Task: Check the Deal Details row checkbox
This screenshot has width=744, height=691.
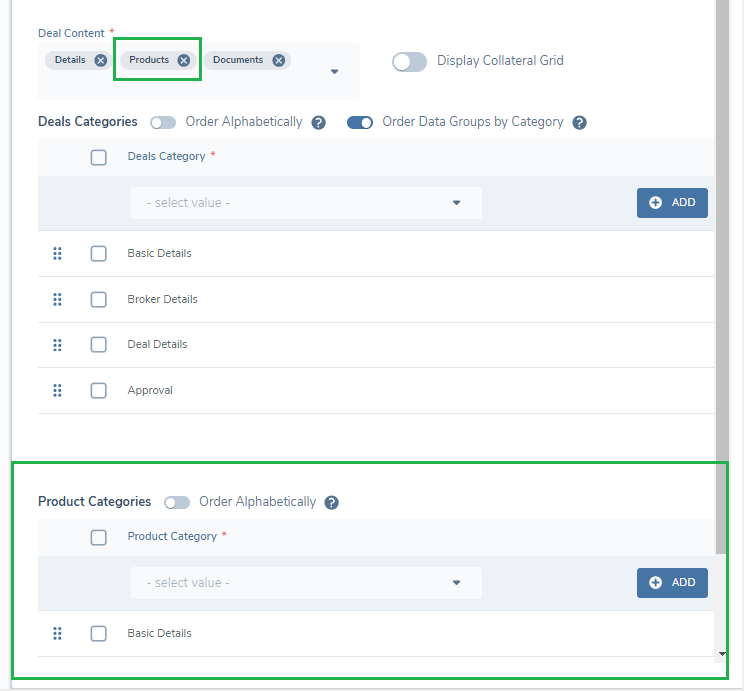Action: pos(98,345)
